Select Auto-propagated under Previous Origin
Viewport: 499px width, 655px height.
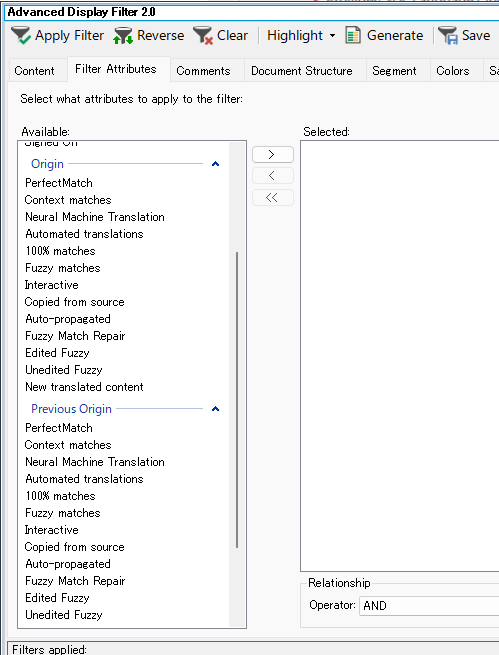pyautogui.click(x=68, y=564)
